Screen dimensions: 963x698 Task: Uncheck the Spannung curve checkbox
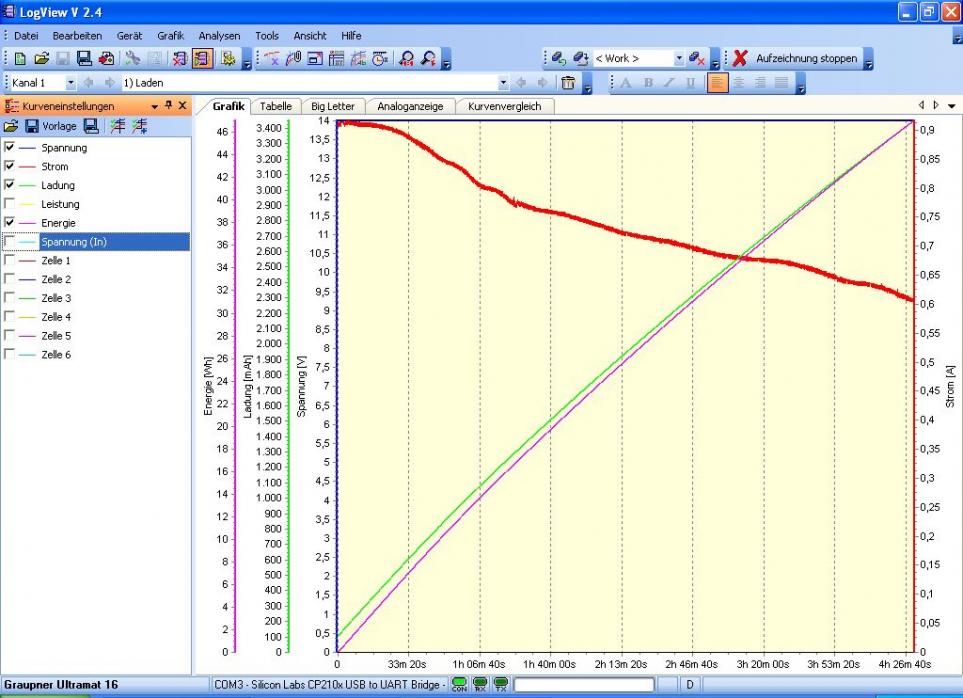tap(11, 148)
